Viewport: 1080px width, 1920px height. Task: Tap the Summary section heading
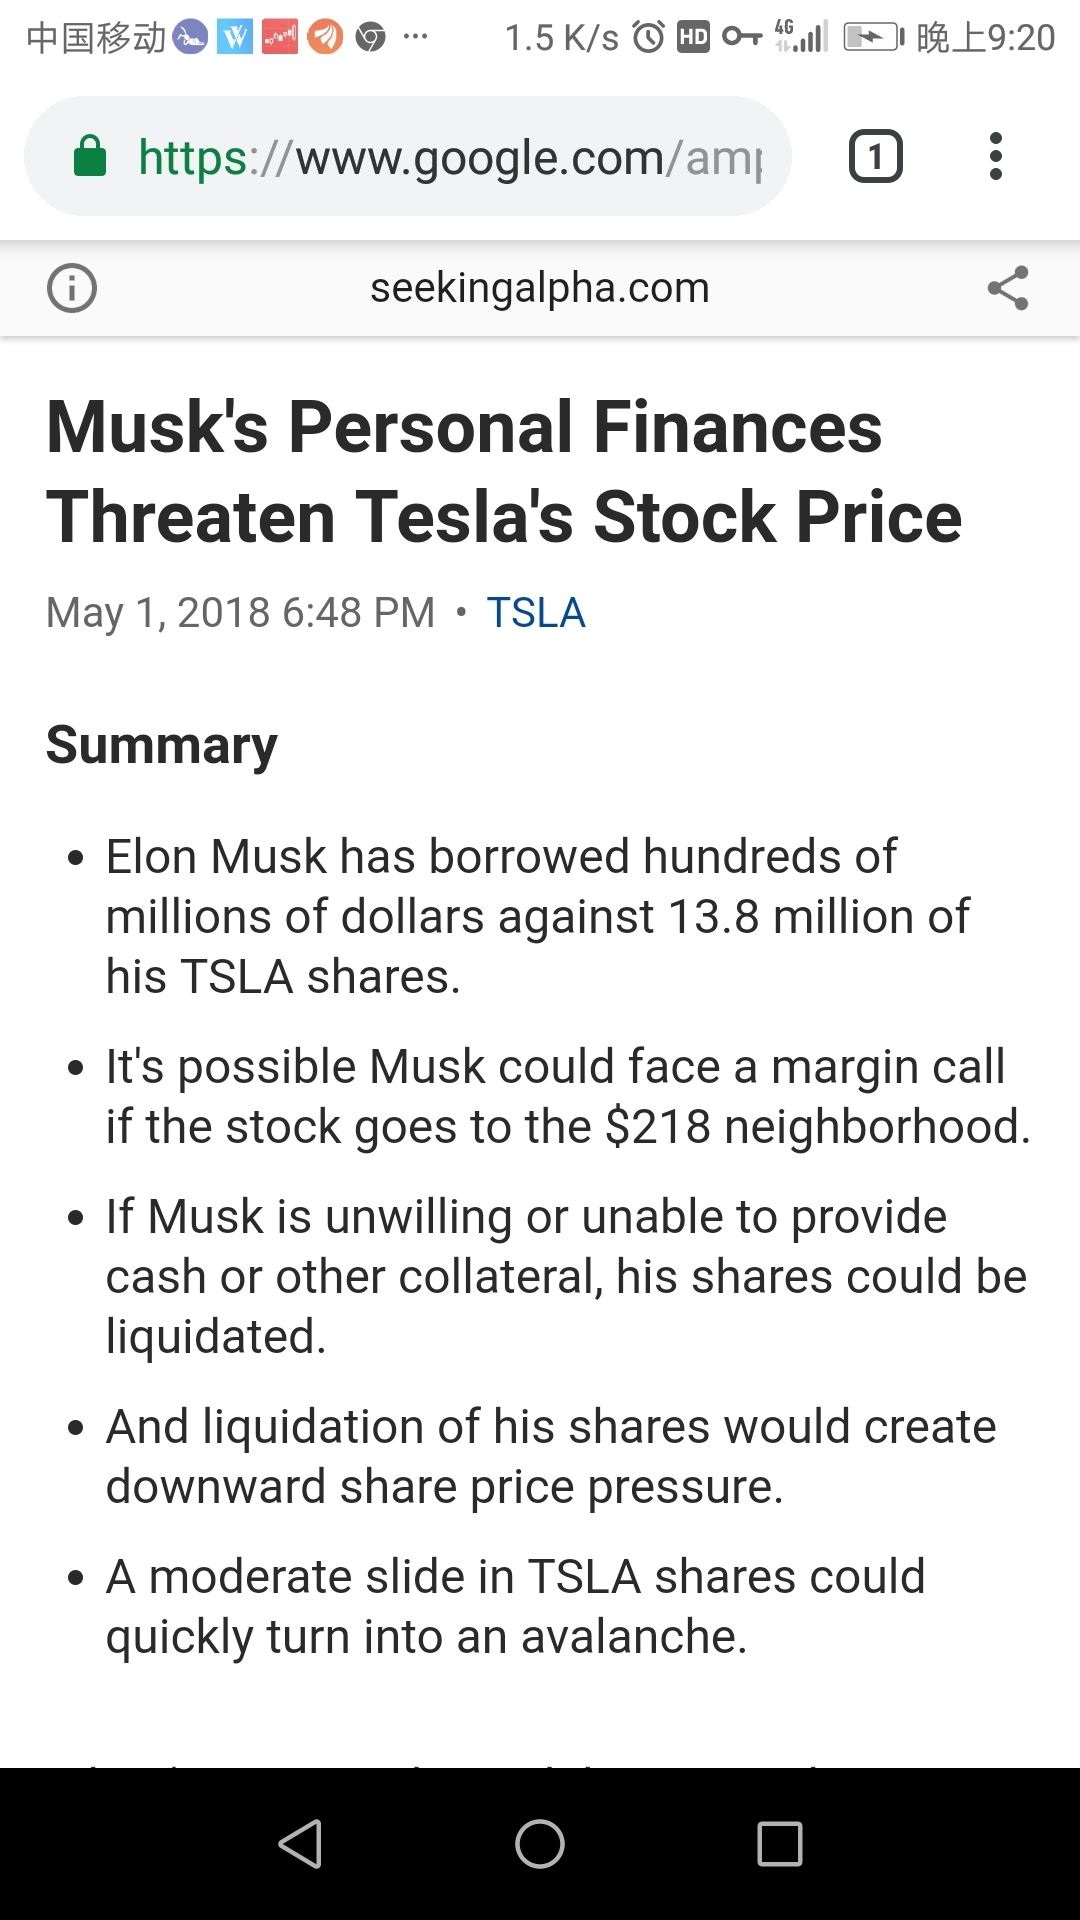pyautogui.click(x=162, y=745)
